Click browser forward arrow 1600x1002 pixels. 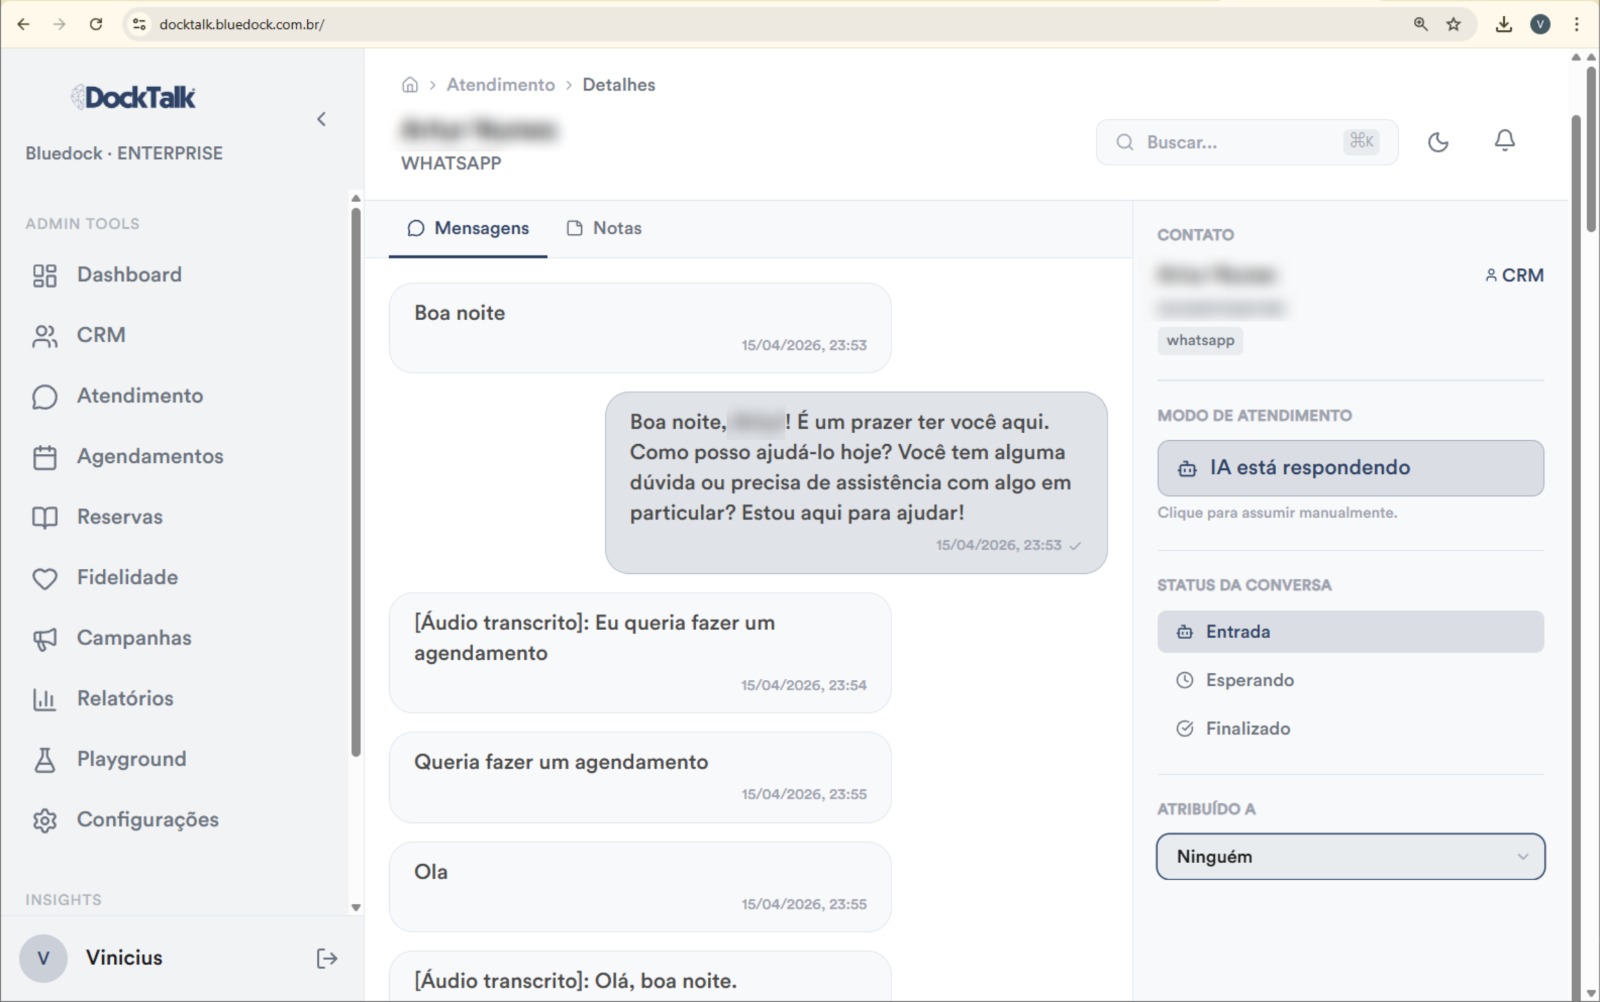[59, 24]
